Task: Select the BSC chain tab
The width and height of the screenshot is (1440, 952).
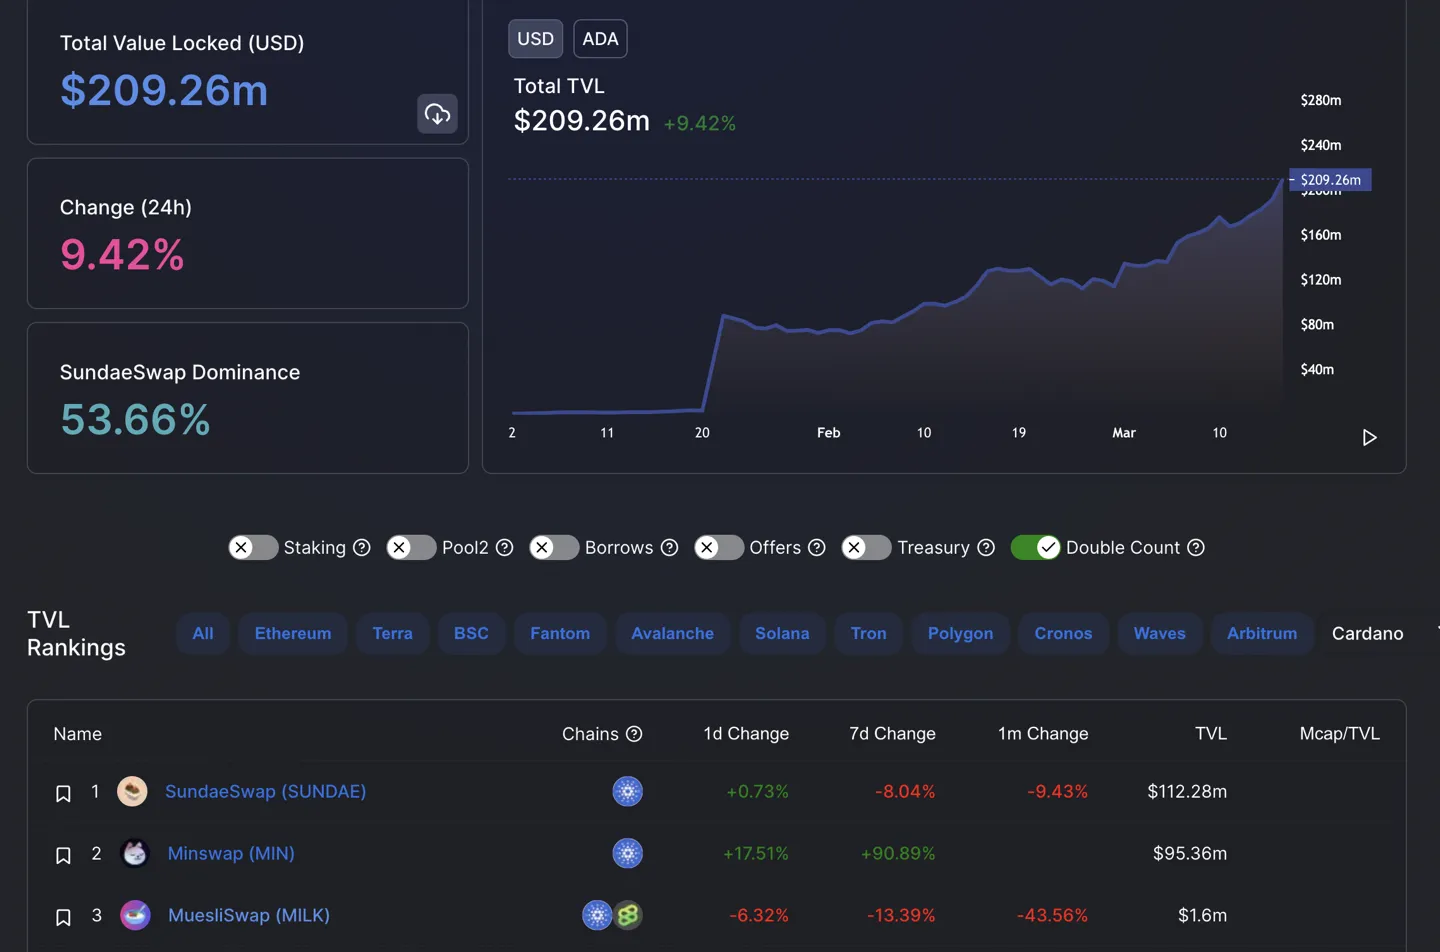Action: 471,633
